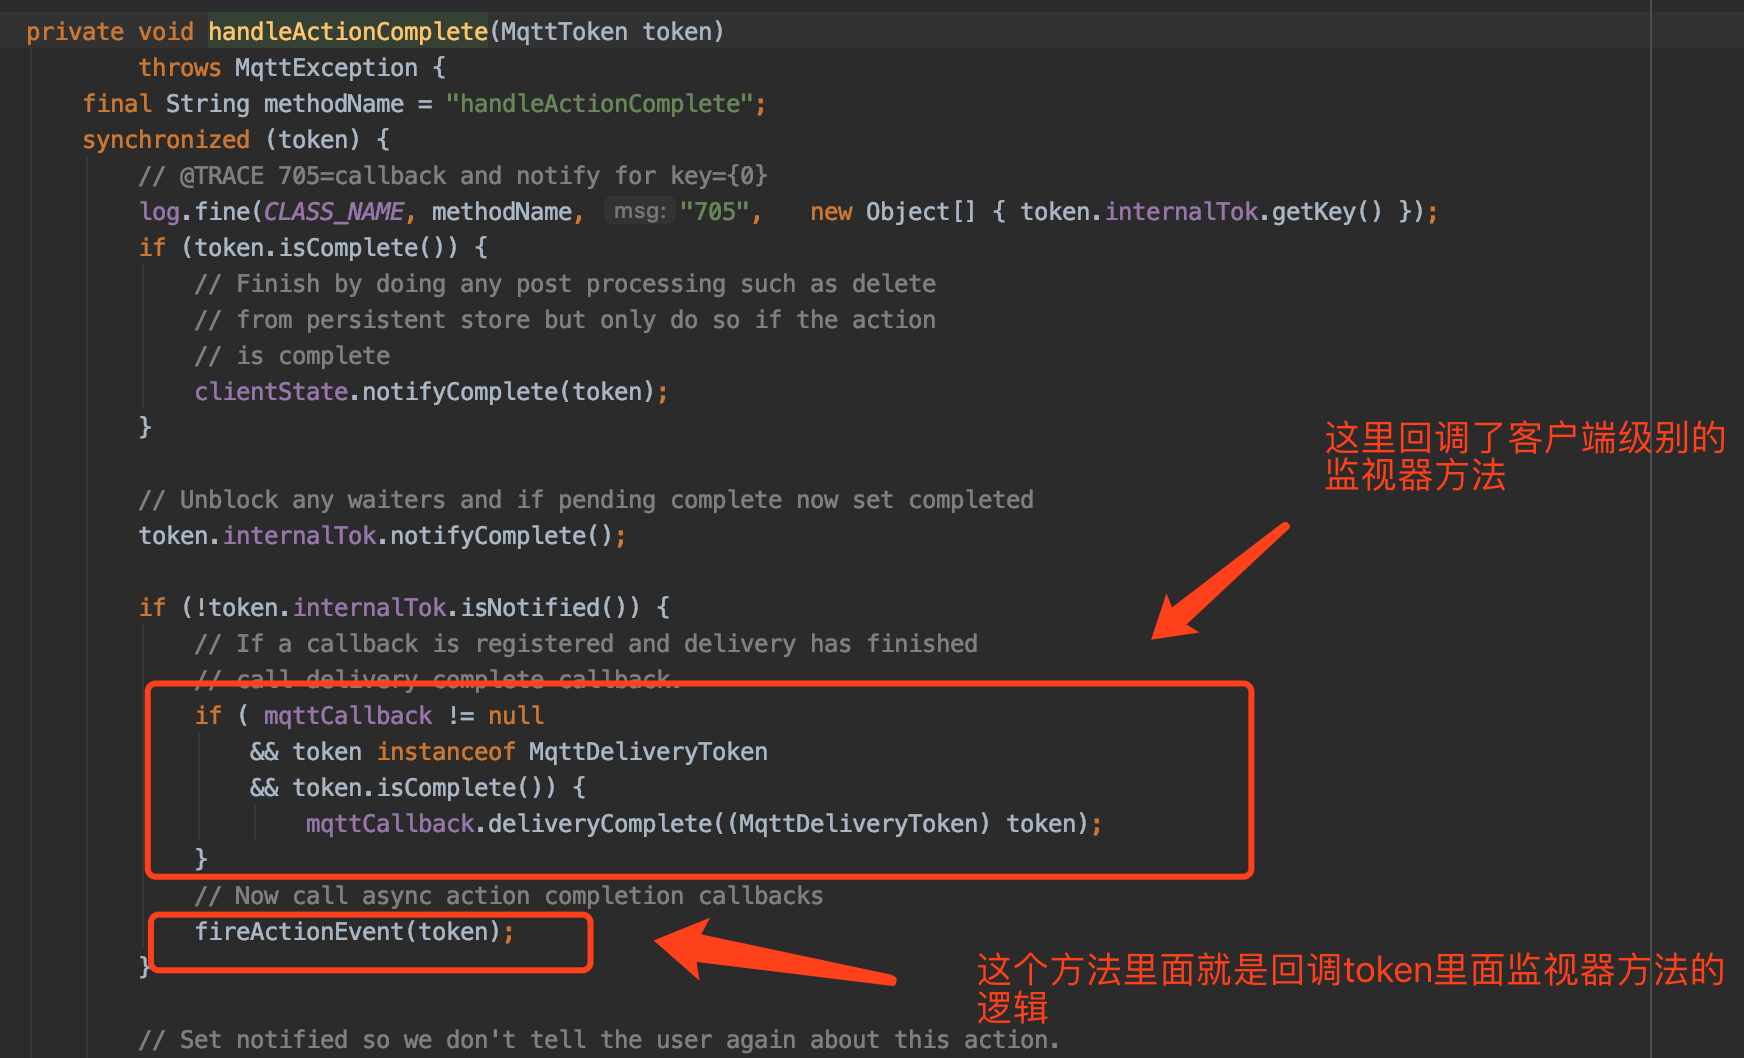Select the synchronized keyword

(166, 139)
